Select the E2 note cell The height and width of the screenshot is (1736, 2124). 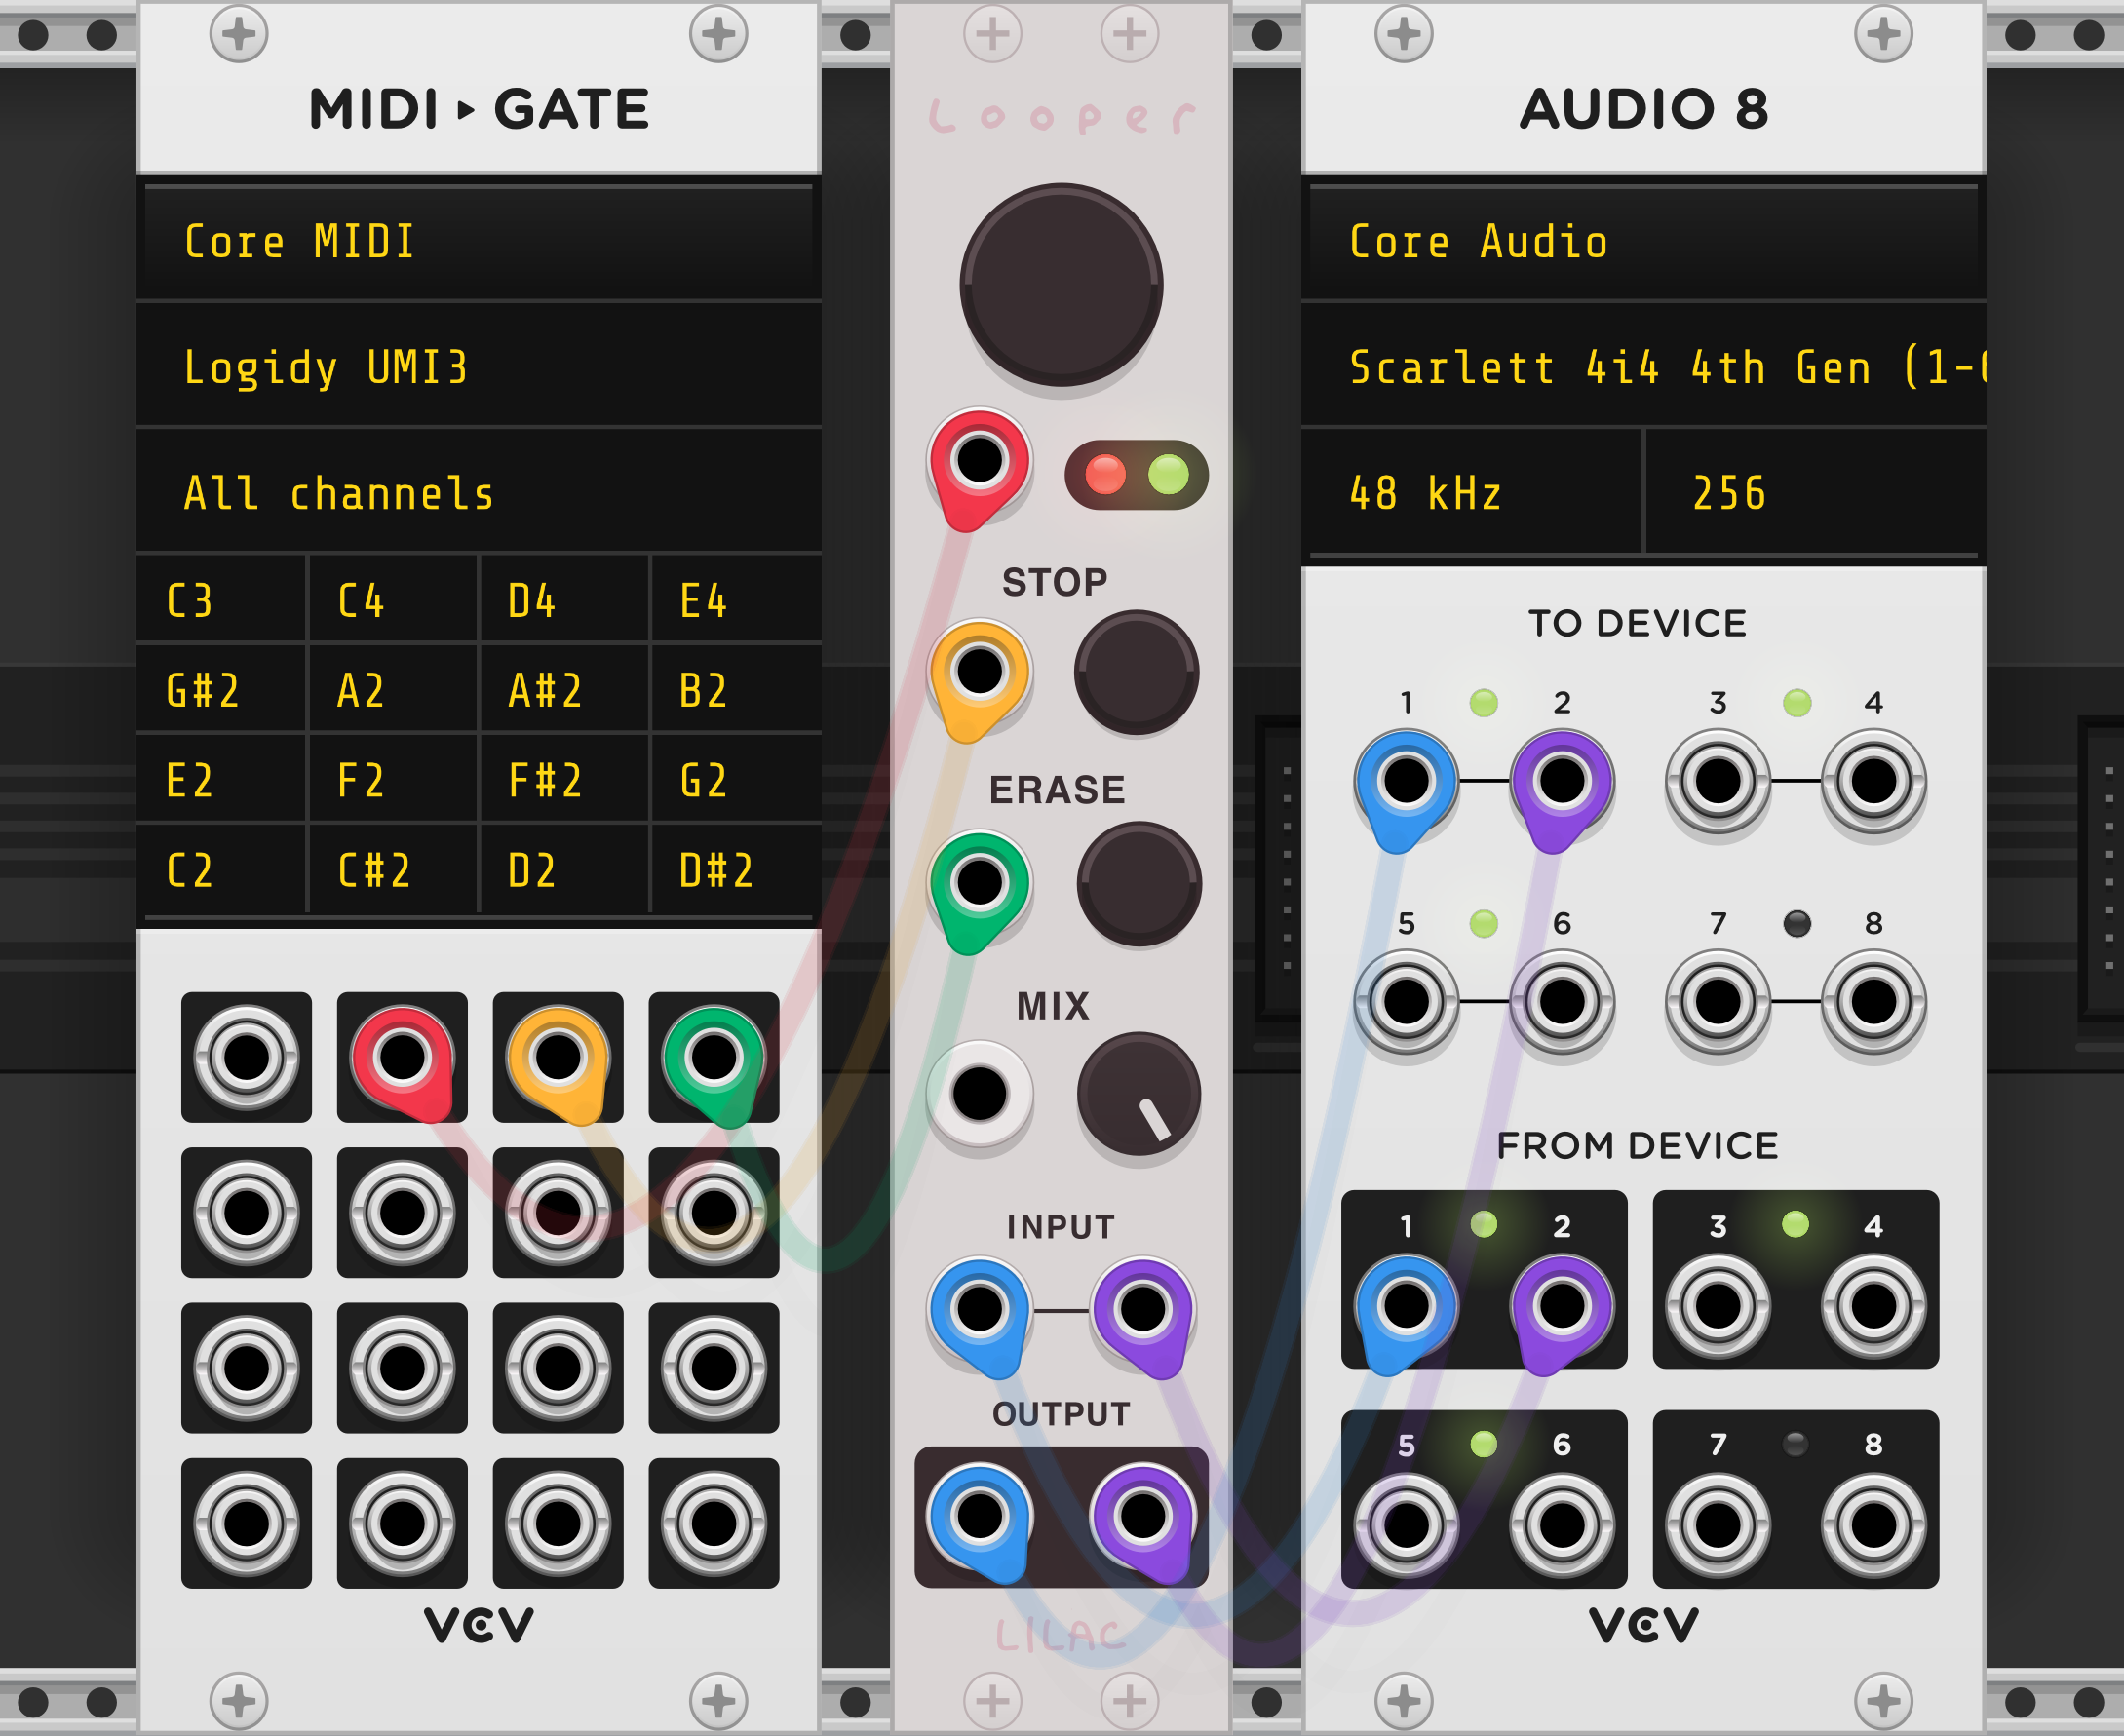(x=221, y=780)
